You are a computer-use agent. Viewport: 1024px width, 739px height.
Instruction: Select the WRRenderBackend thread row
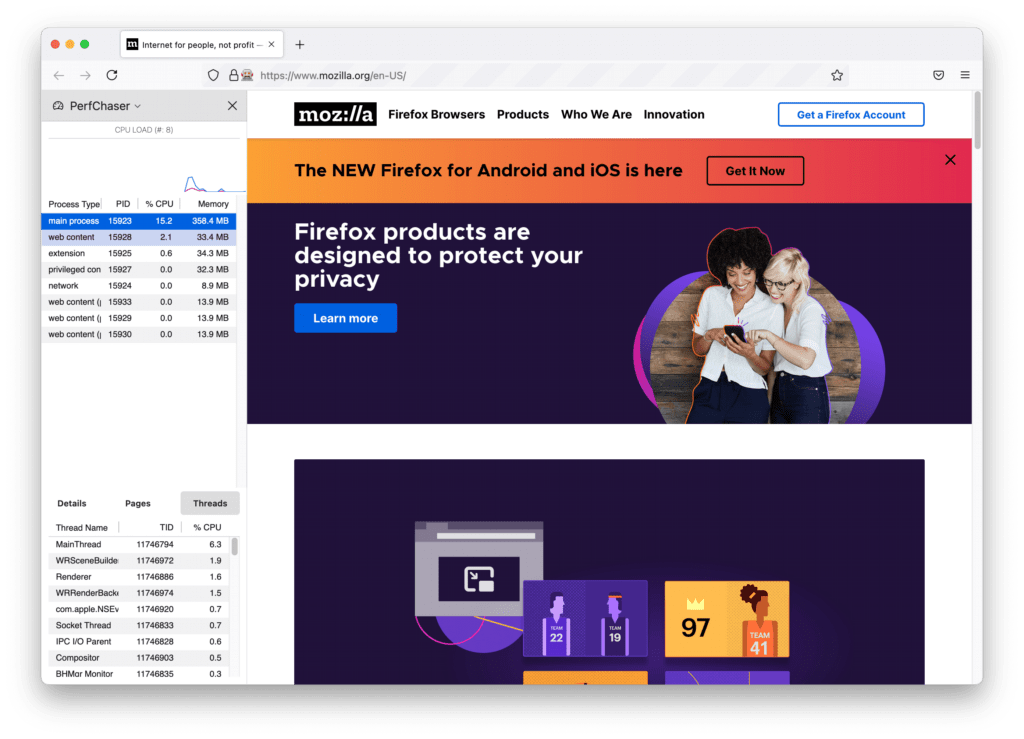[138, 593]
